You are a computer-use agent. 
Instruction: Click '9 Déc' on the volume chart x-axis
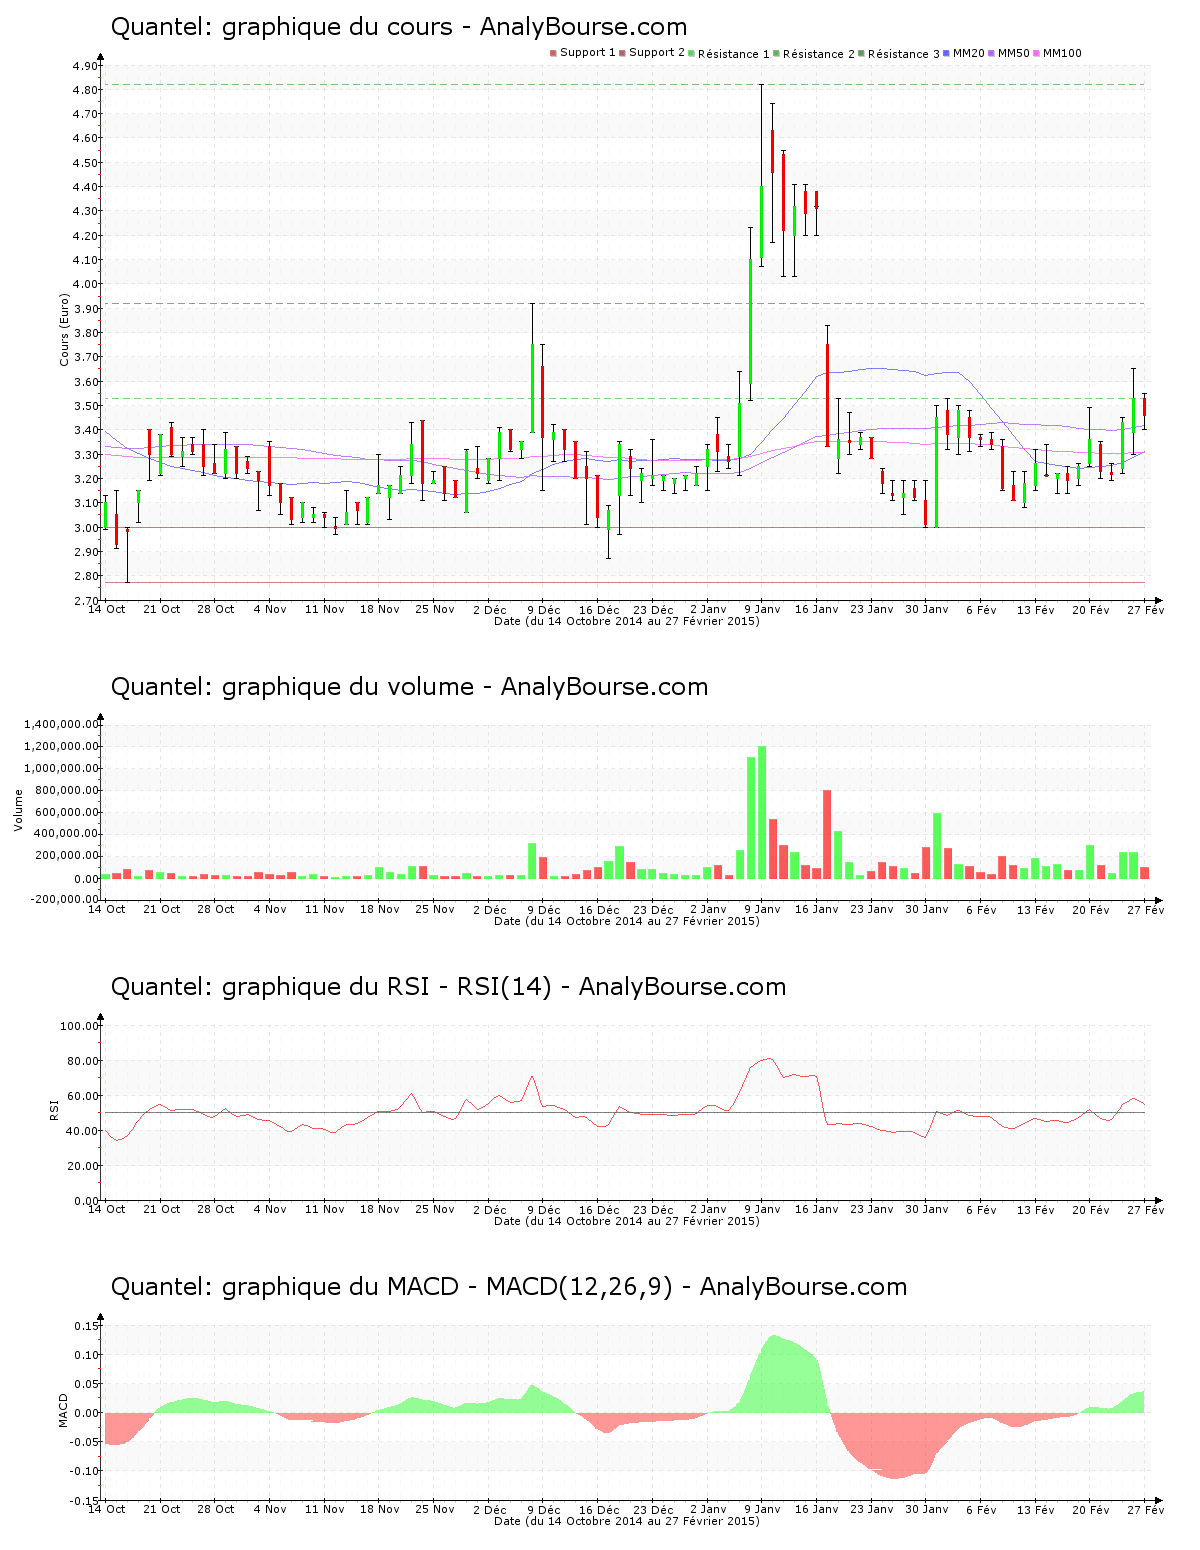click(x=544, y=909)
